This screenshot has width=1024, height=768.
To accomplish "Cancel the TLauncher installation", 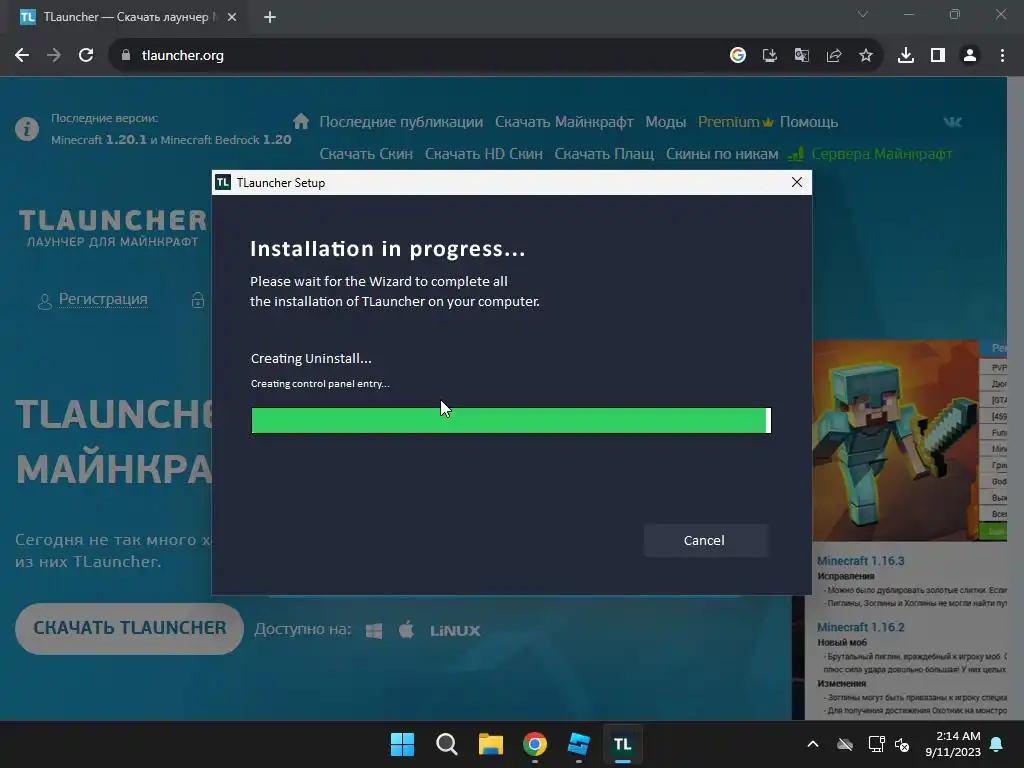I will click(x=705, y=540).
